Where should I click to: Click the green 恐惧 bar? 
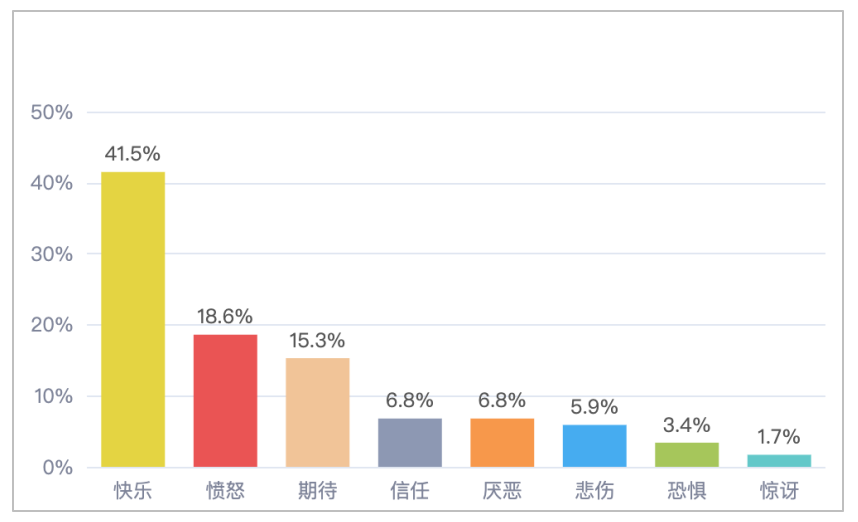click(687, 455)
